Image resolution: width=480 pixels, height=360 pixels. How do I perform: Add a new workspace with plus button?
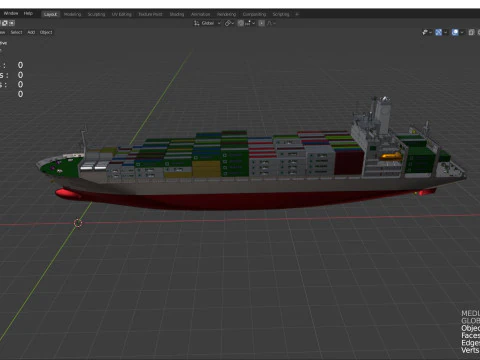point(297,14)
